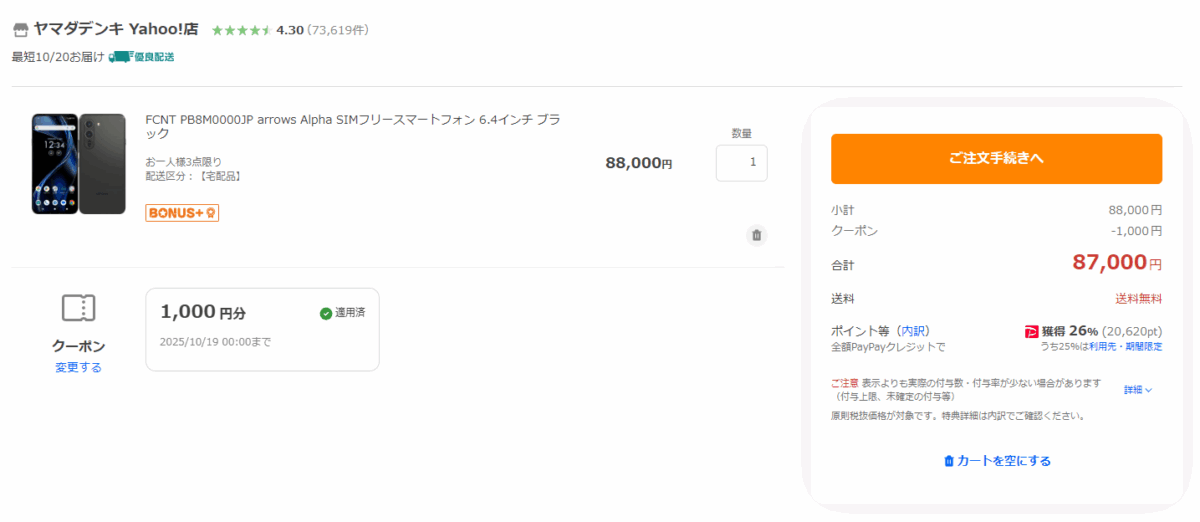This screenshot has width=1200, height=522.
Task: Open the 内訳 points breakdown link
Action: click(912, 331)
